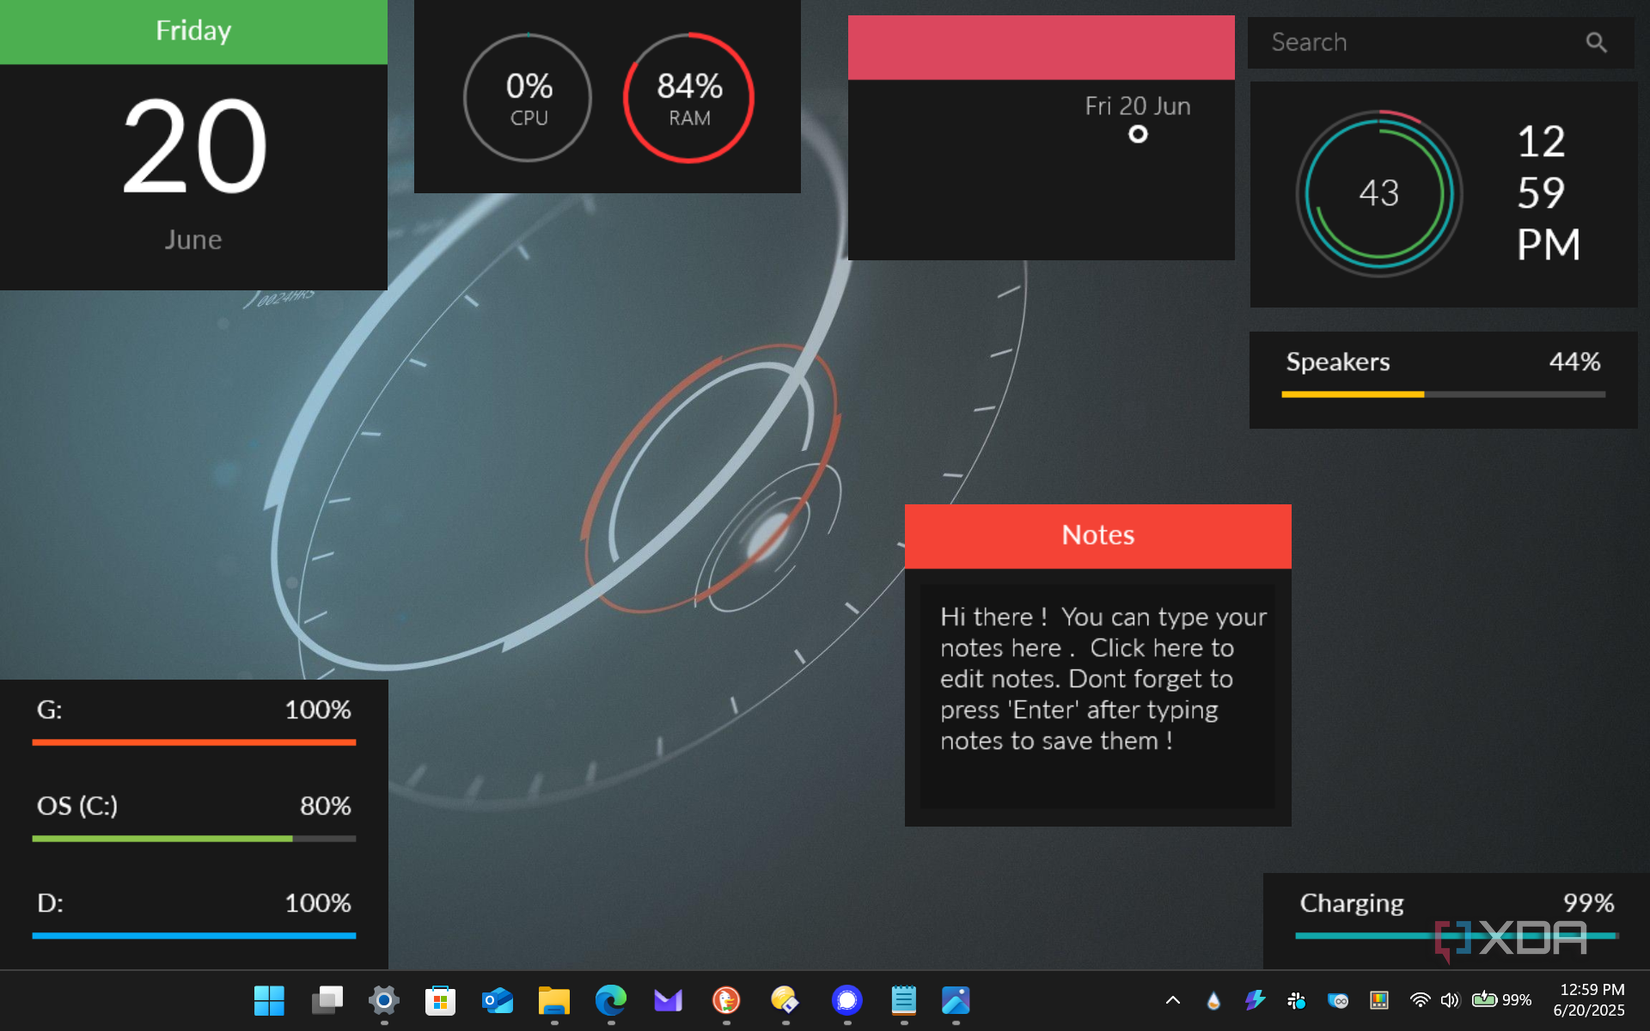
Task: Click the Notes text to edit notes
Action: click(1100, 678)
